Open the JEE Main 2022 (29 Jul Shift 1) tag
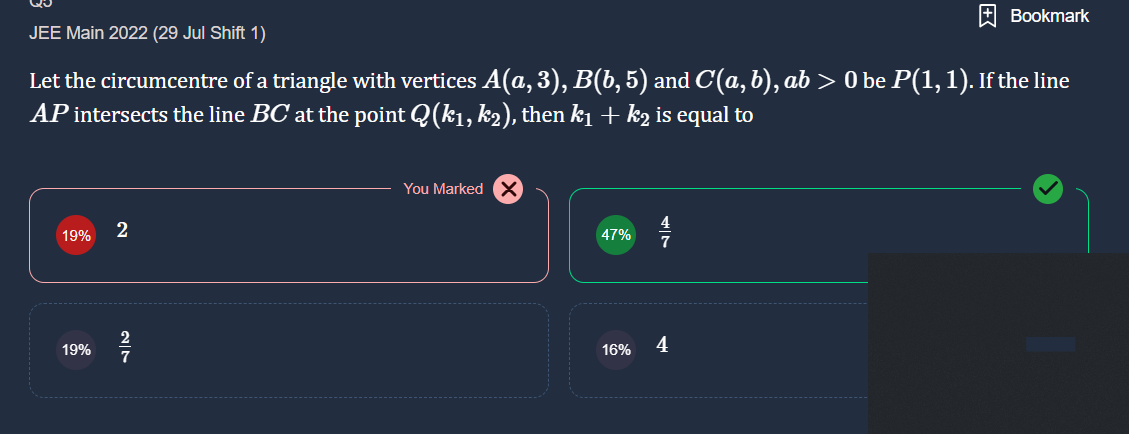The height and width of the screenshot is (434, 1129). [148, 33]
